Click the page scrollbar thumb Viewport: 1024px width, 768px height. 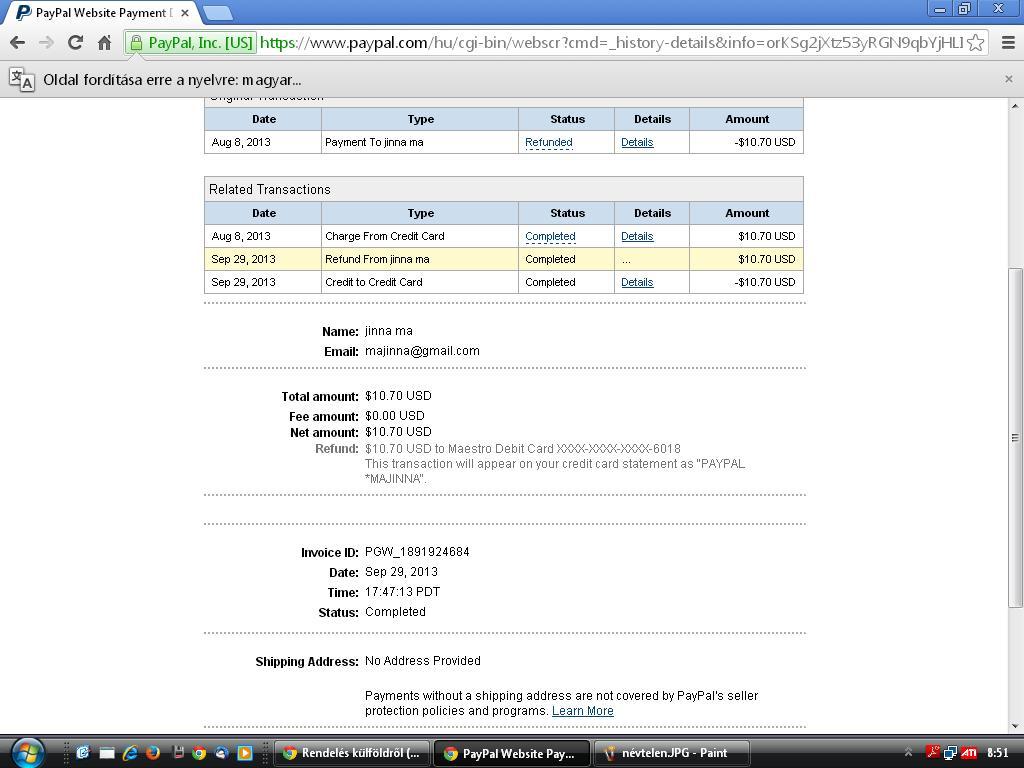(1015, 438)
